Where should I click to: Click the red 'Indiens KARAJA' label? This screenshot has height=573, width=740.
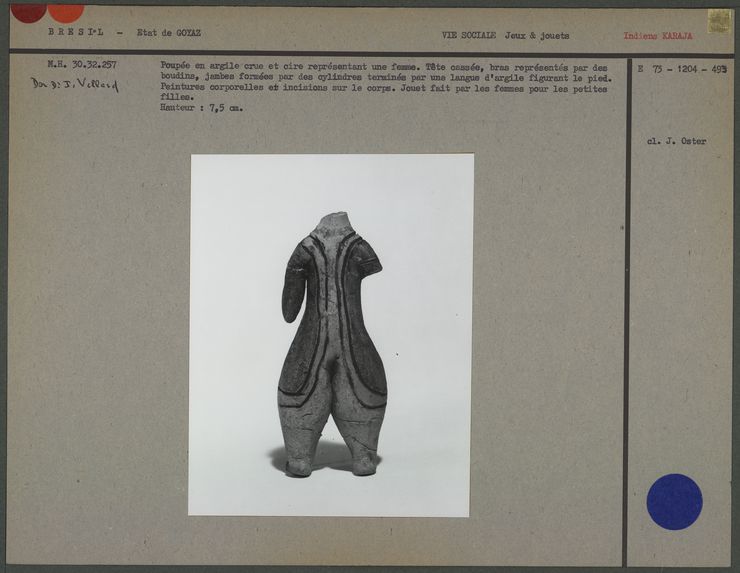[657, 35]
